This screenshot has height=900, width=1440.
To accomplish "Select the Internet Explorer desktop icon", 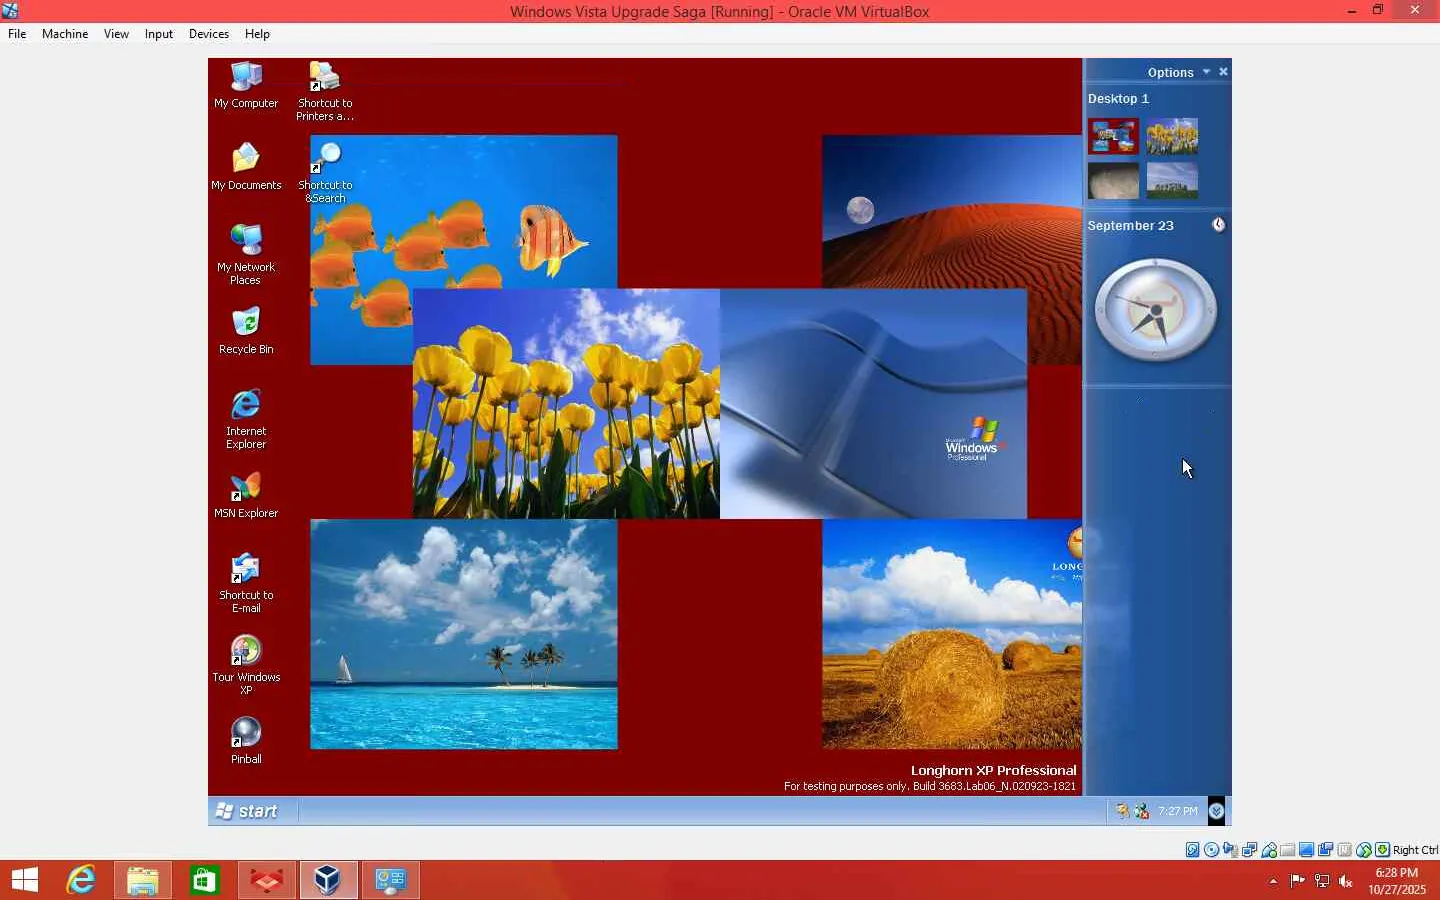I will coord(246,418).
